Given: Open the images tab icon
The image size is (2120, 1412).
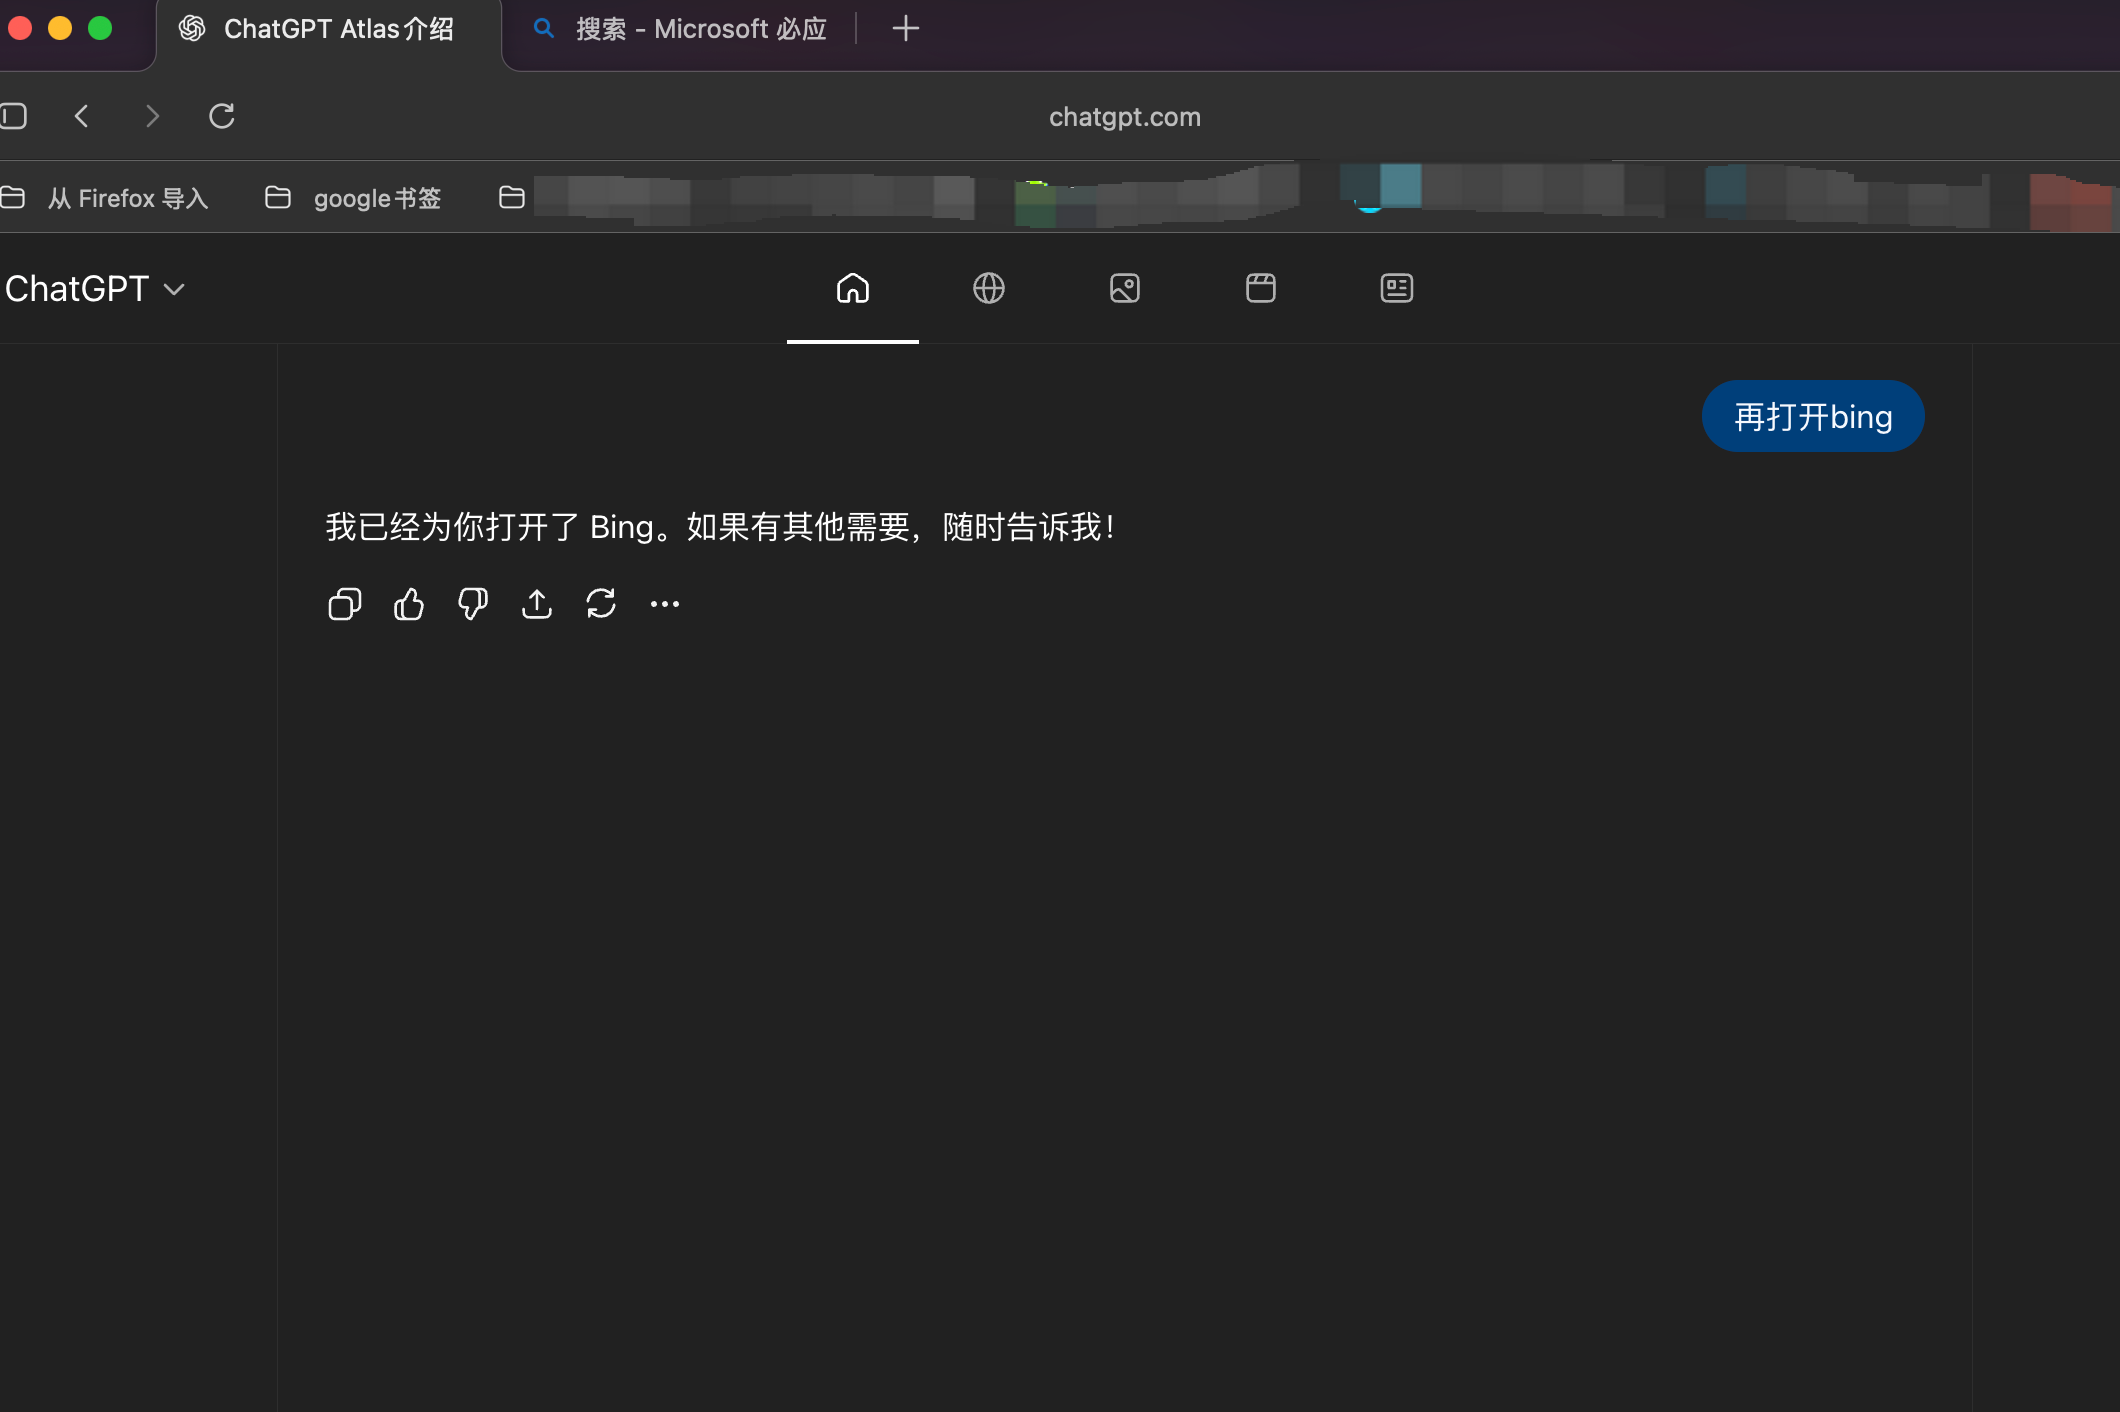Looking at the screenshot, I should click(x=1124, y=289).
